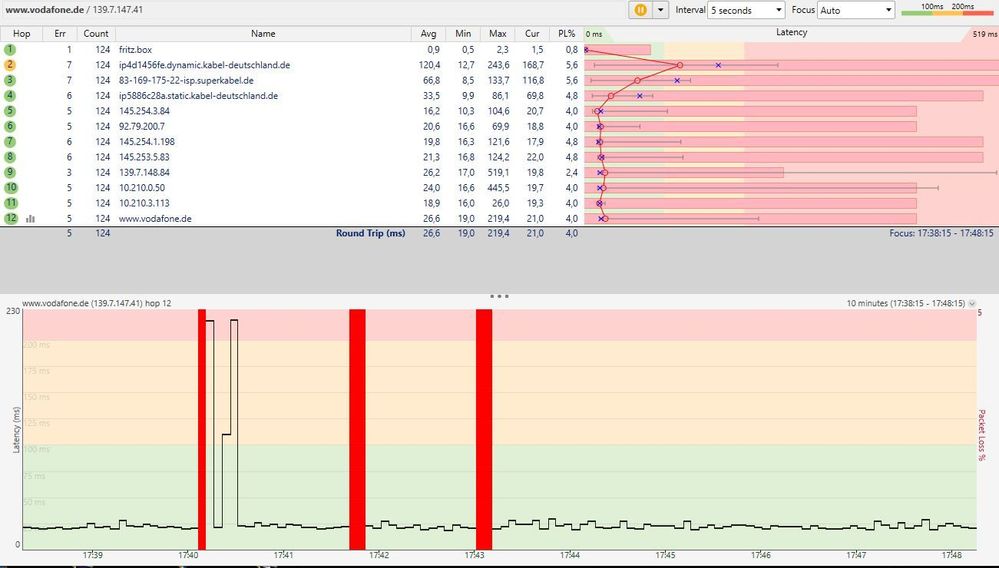Sort by the Err column header
This screenshot has width=999, height=568.
click(x=60, y=34)
